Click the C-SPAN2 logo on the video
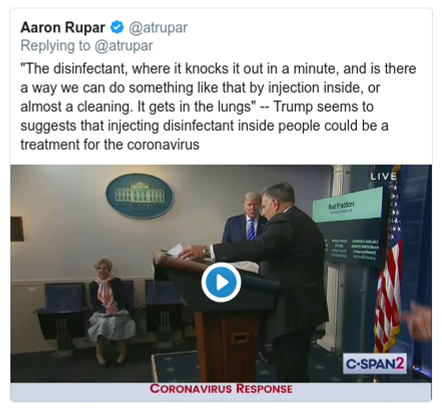Image resolution: width=442 pixels, height=410 pixels. 375,363
